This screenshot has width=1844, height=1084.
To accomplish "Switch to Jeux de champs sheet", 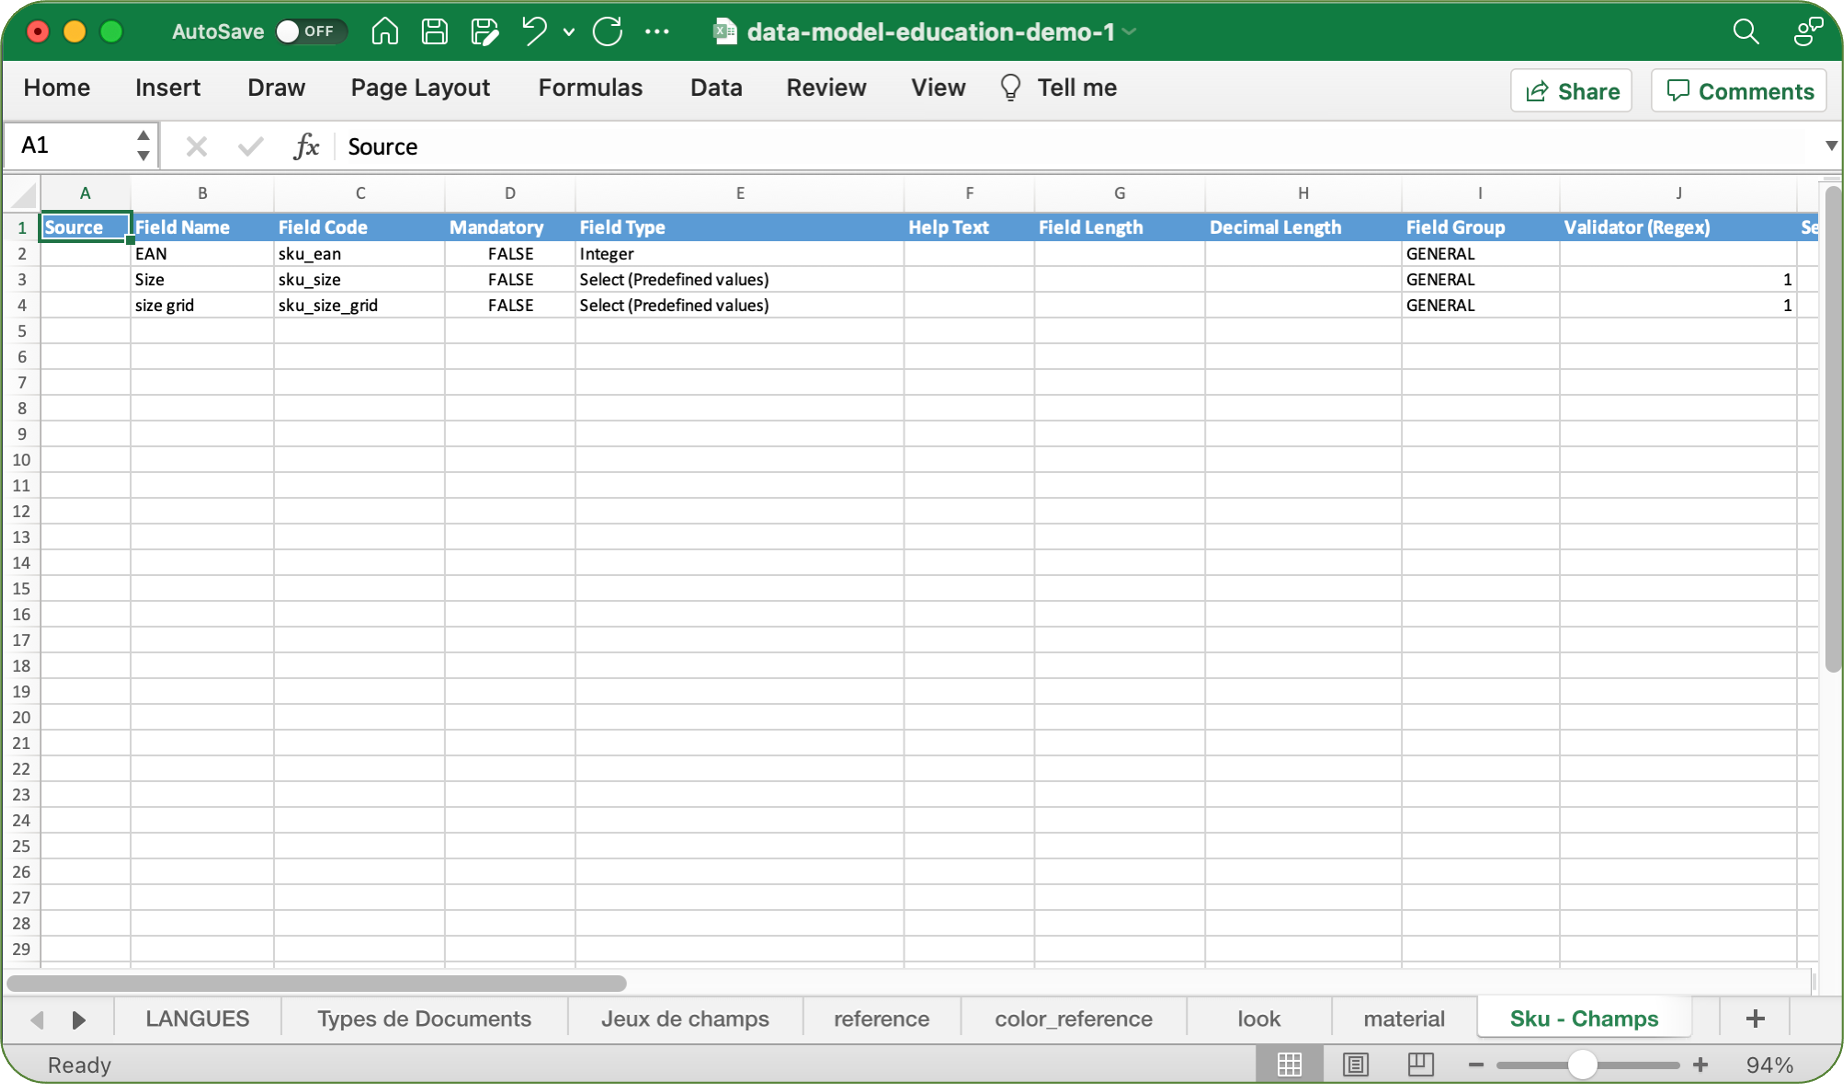I will [x=685, y=1019].
